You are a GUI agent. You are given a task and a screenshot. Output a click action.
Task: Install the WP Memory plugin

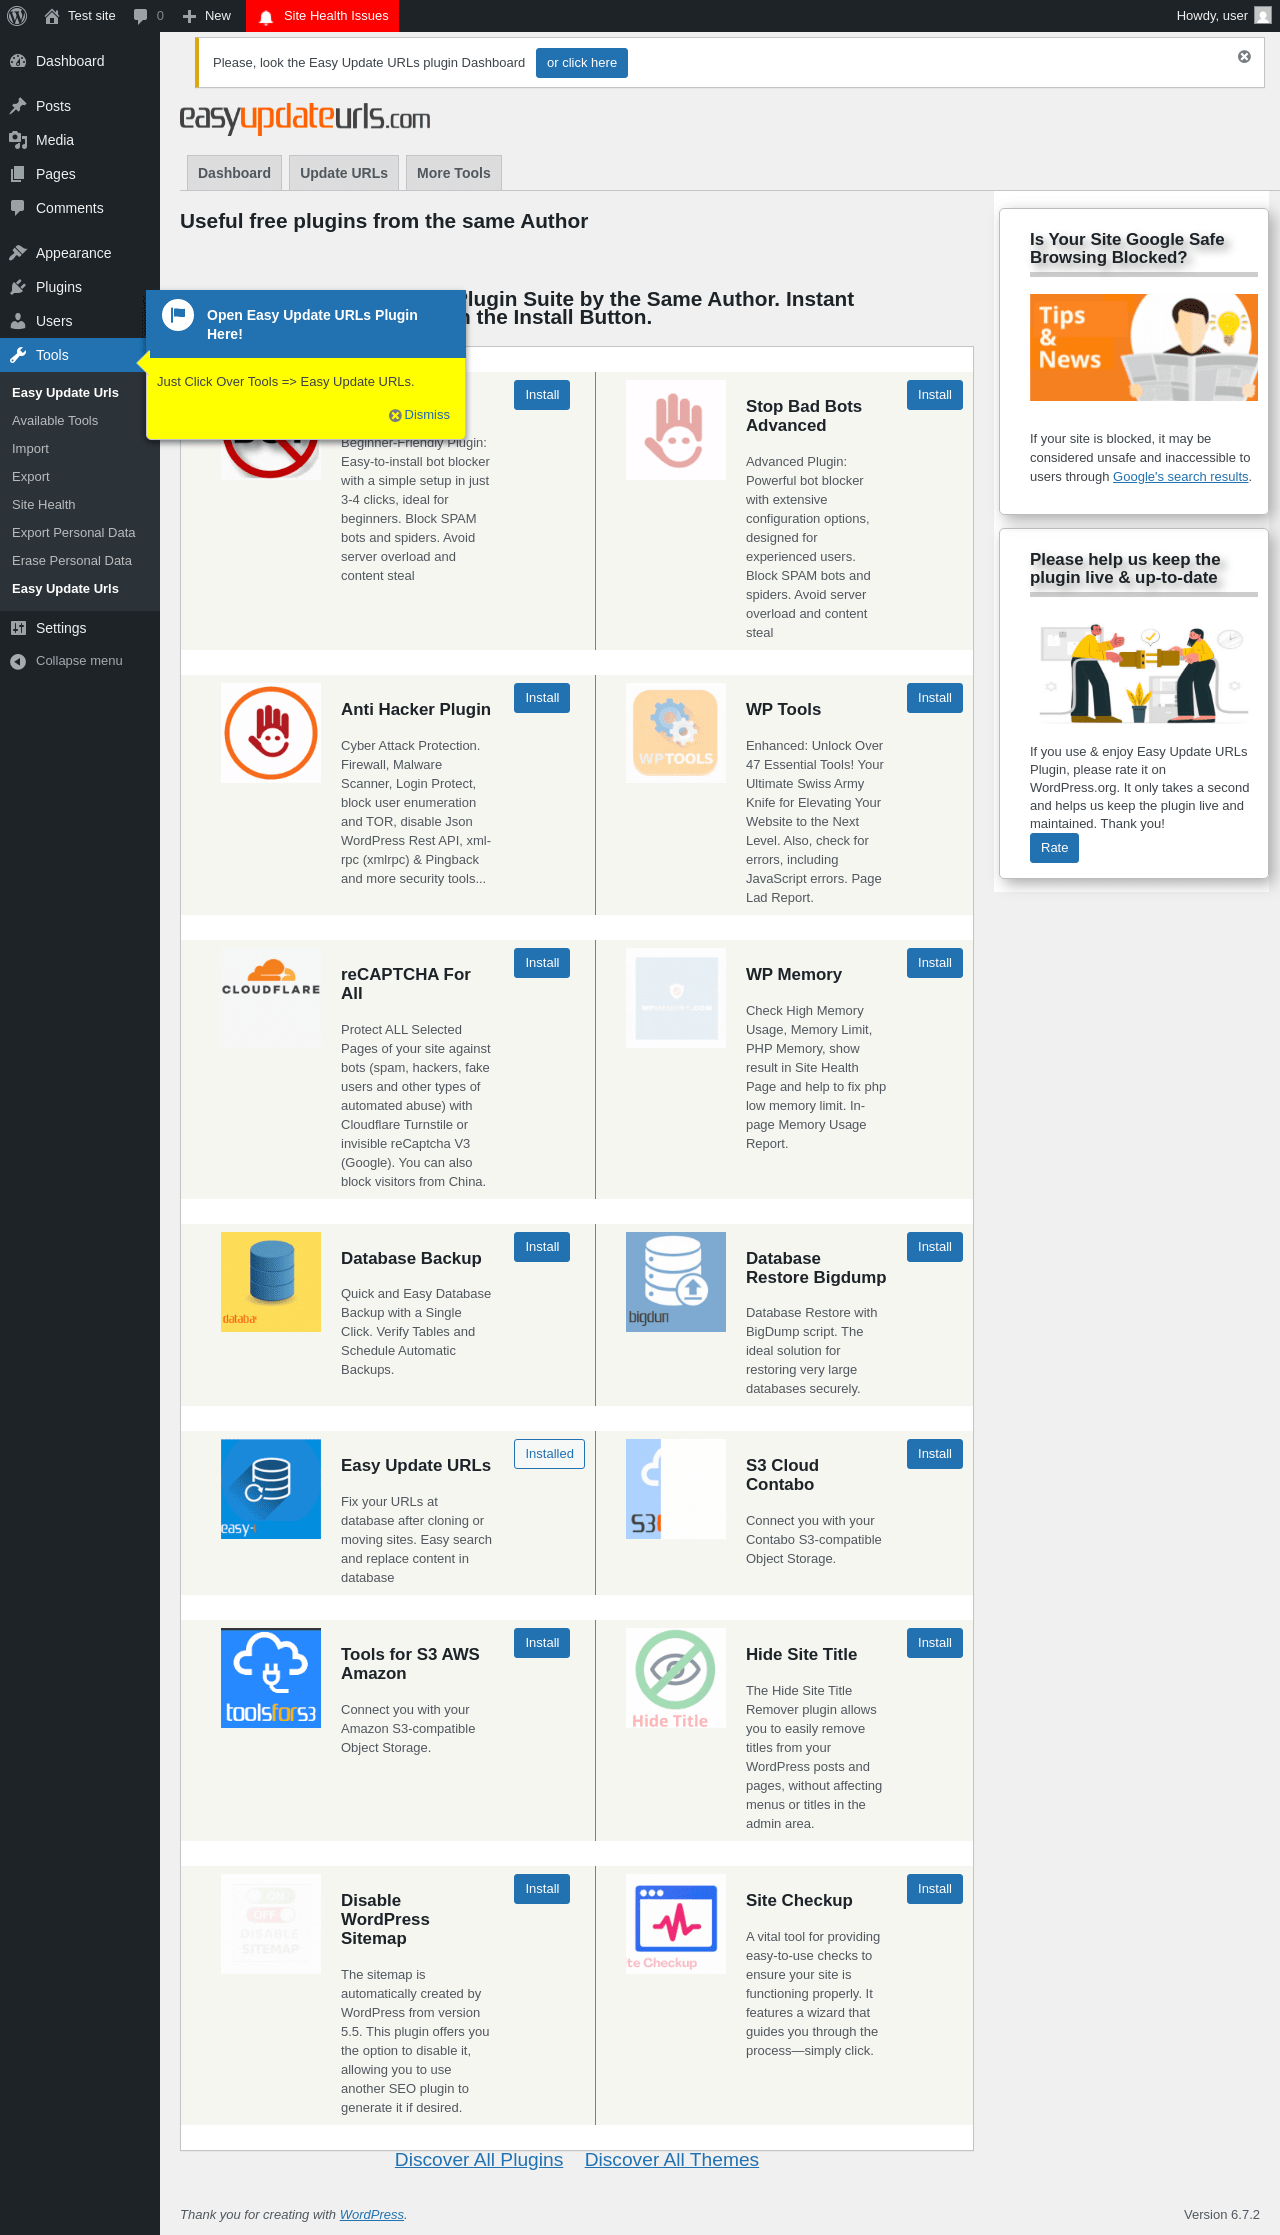click(x=935, y=963)
